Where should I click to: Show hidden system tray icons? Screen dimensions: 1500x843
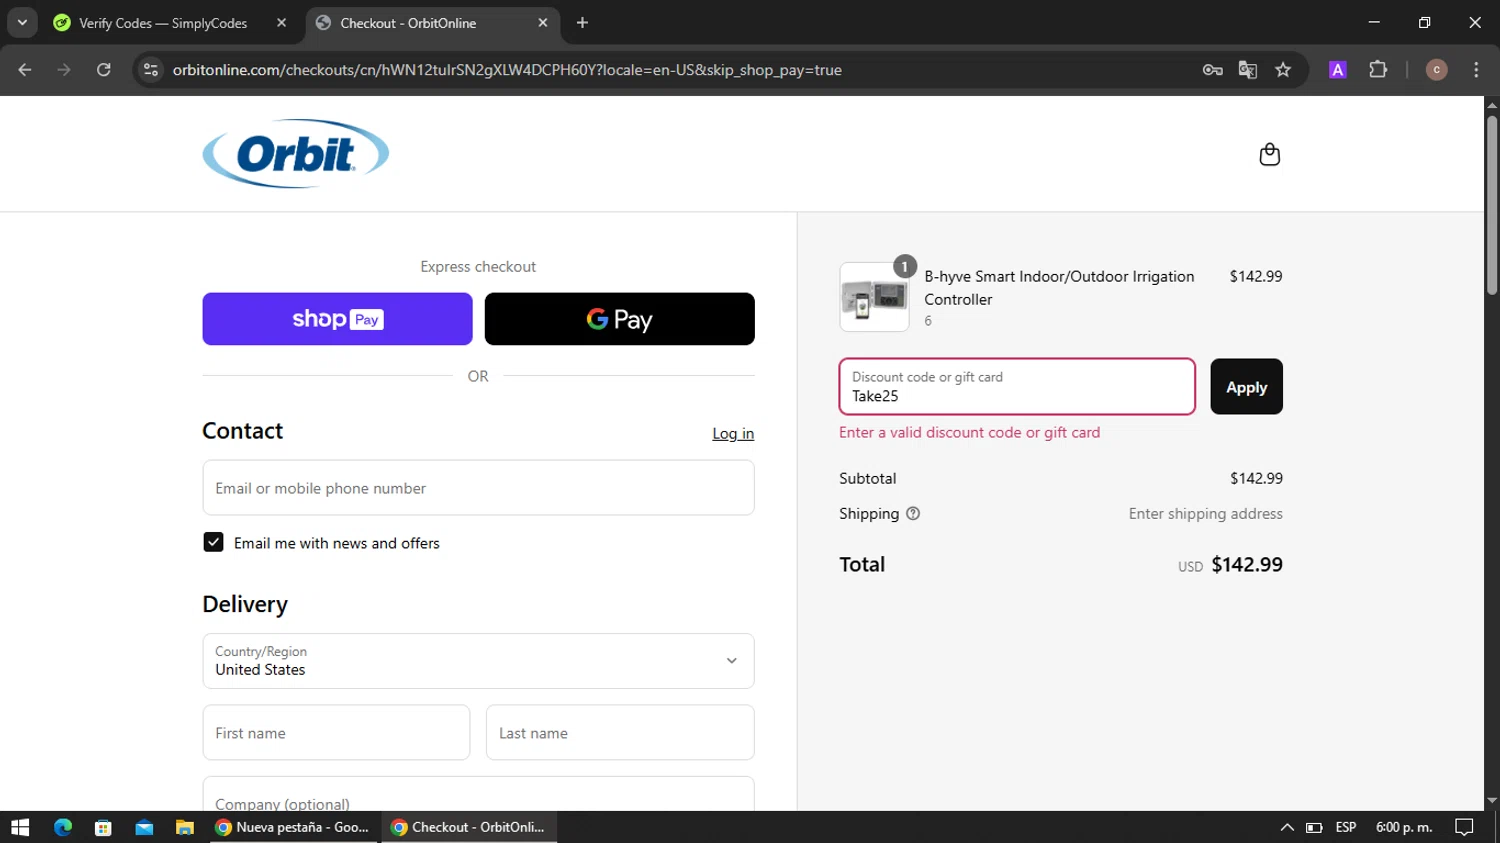[1287, 827]
